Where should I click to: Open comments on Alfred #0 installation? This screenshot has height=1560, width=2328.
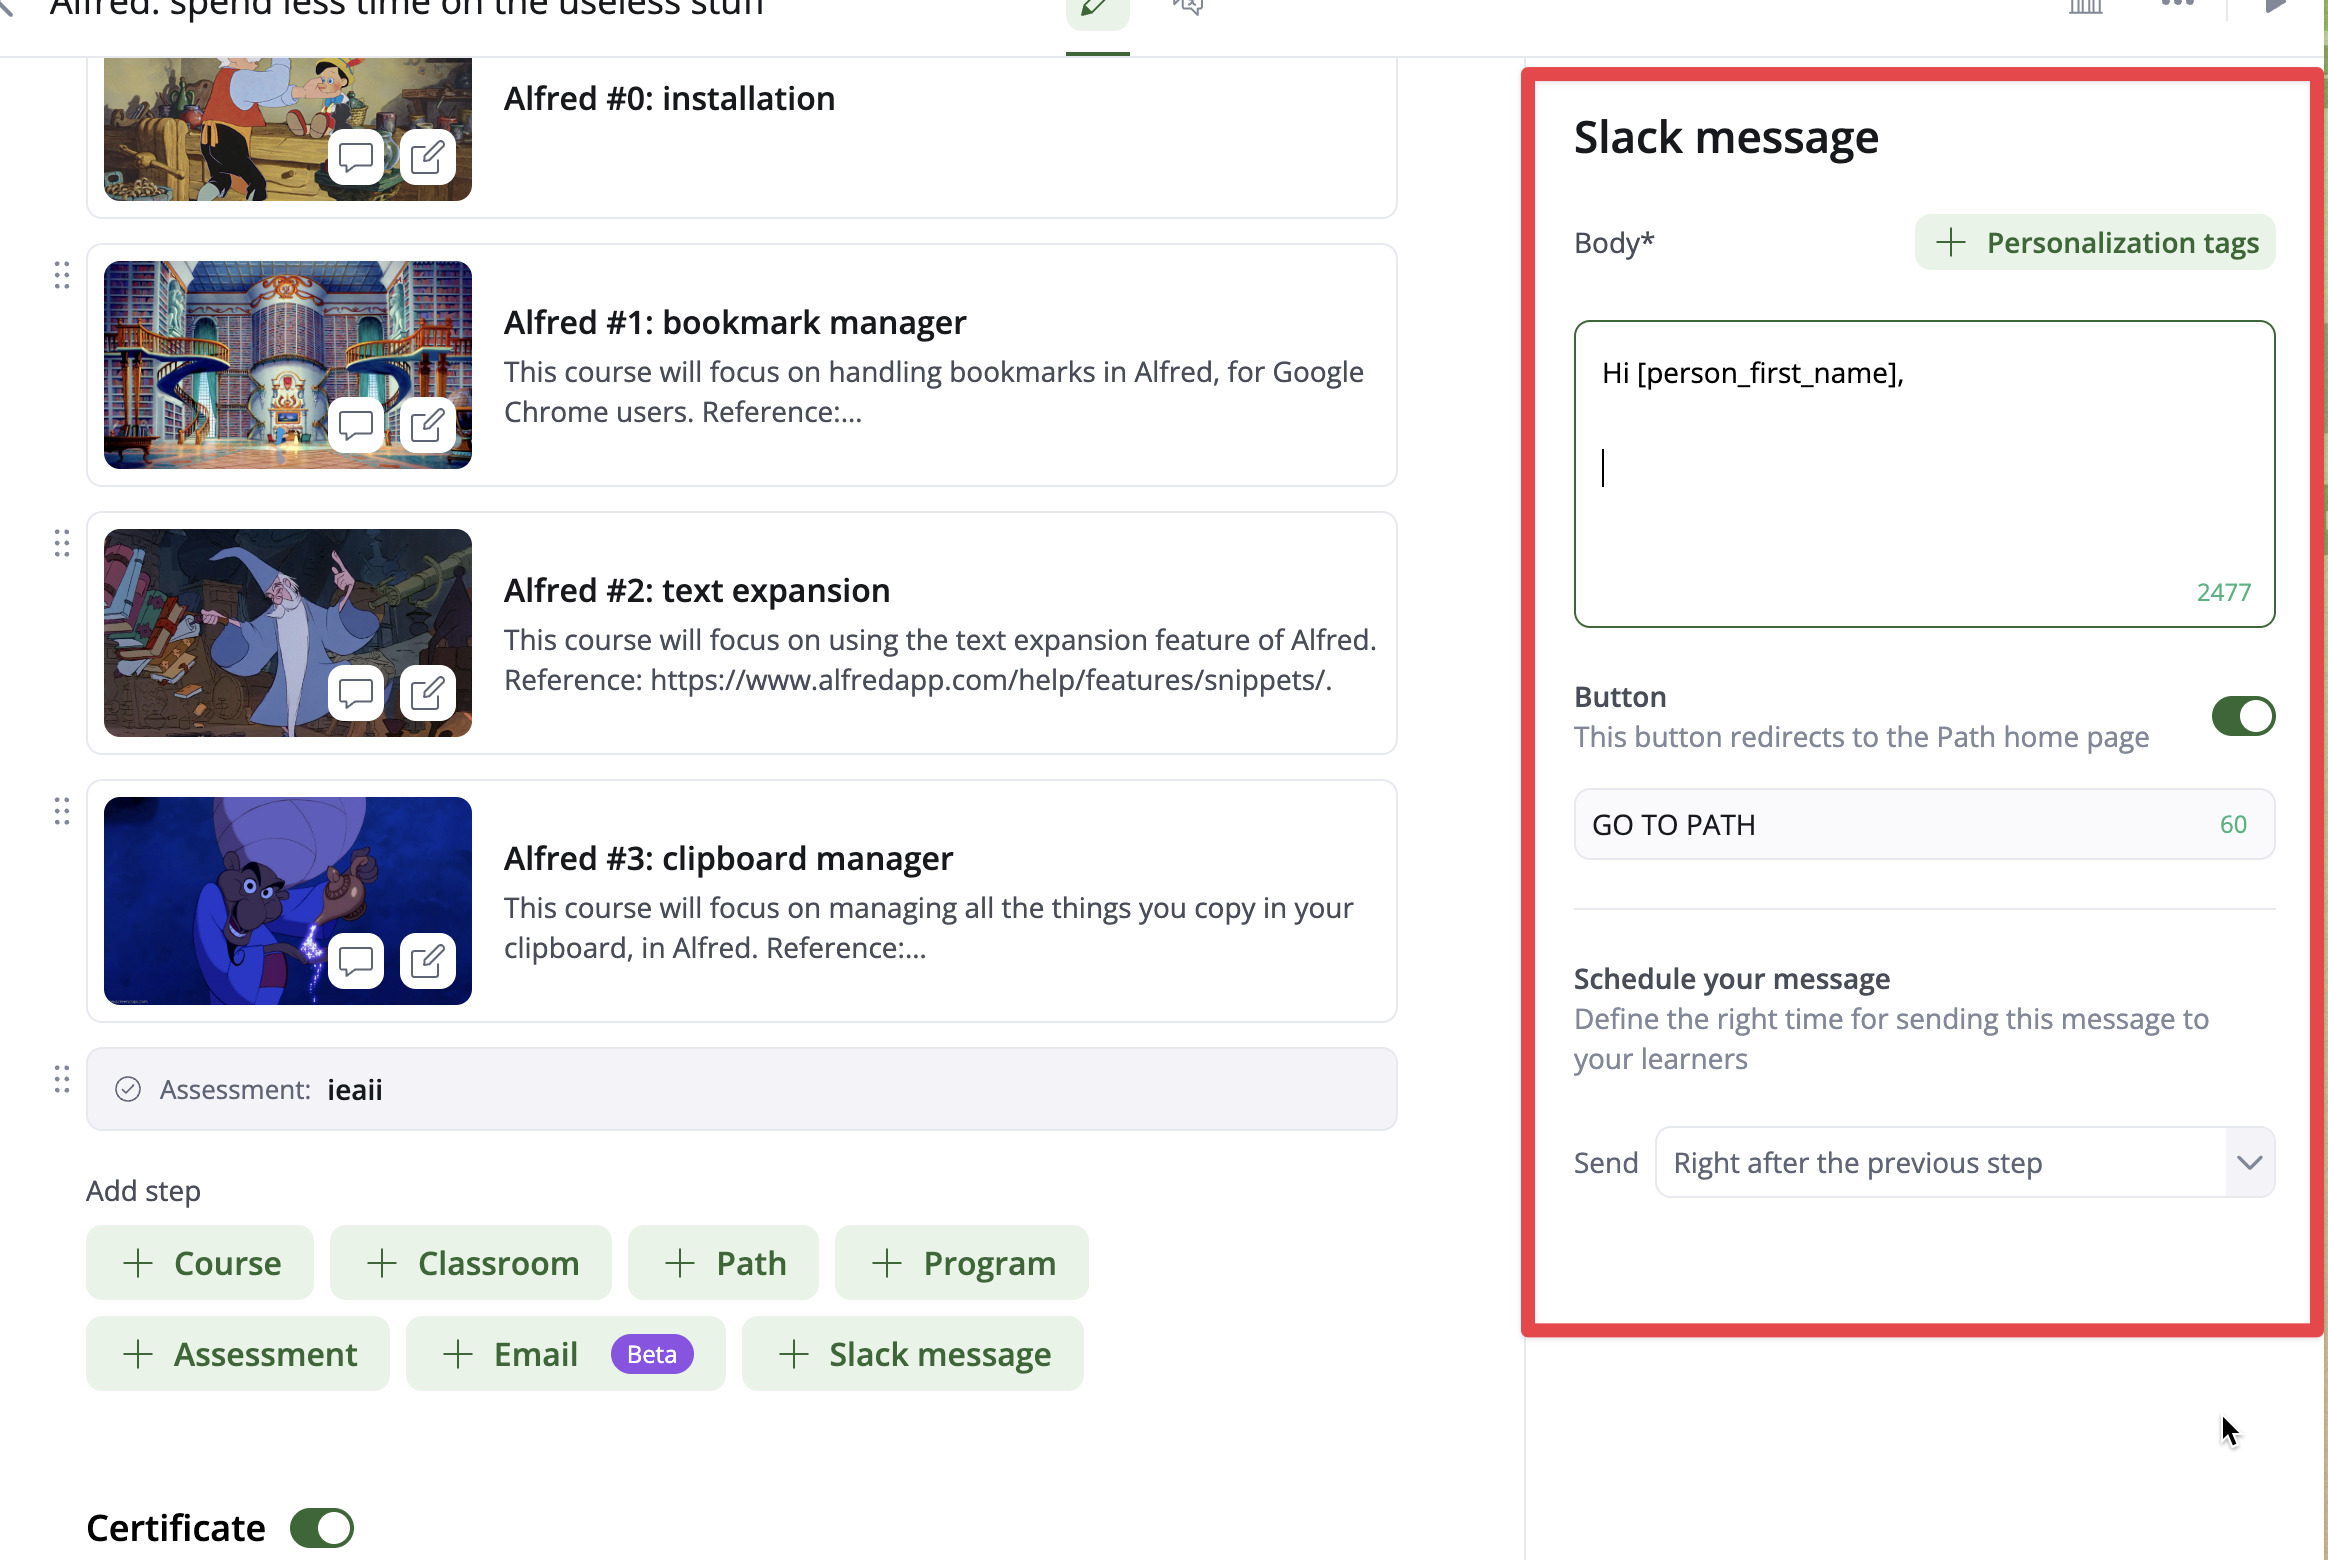pyautogui.click(x=355, y=158)
